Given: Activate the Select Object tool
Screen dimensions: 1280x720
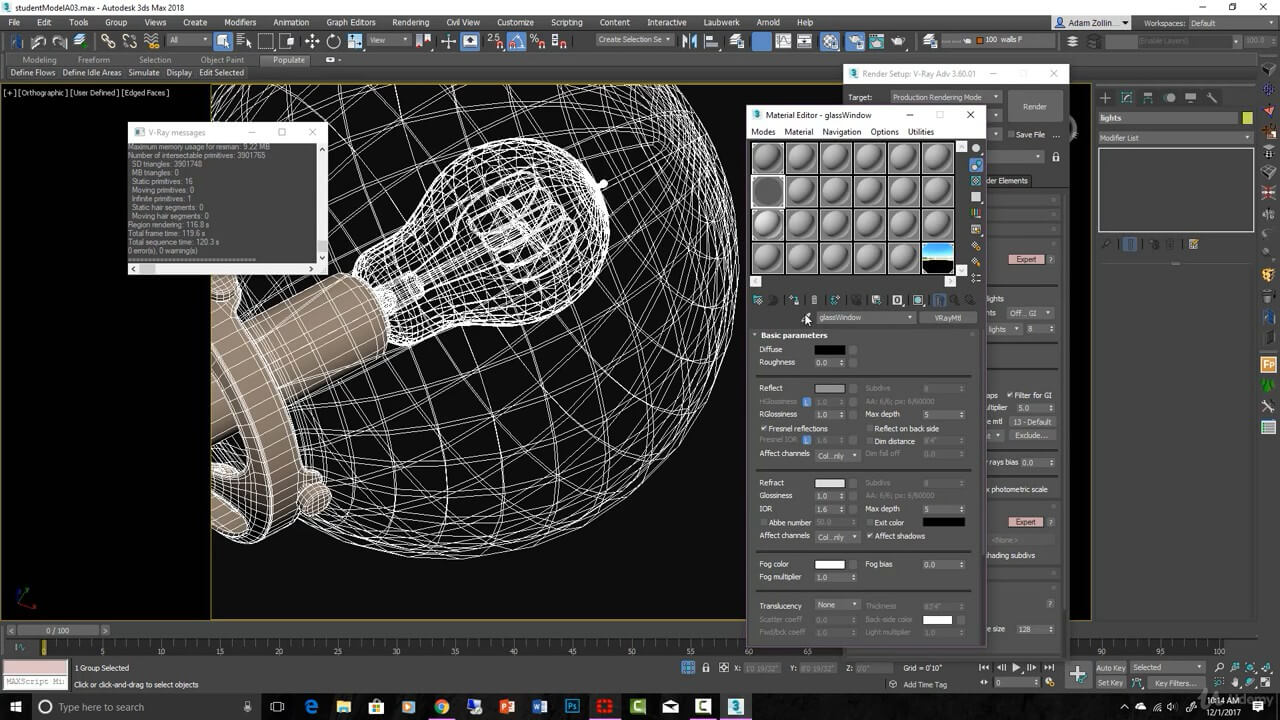Looking at the screenshot, I should (222, 41).
